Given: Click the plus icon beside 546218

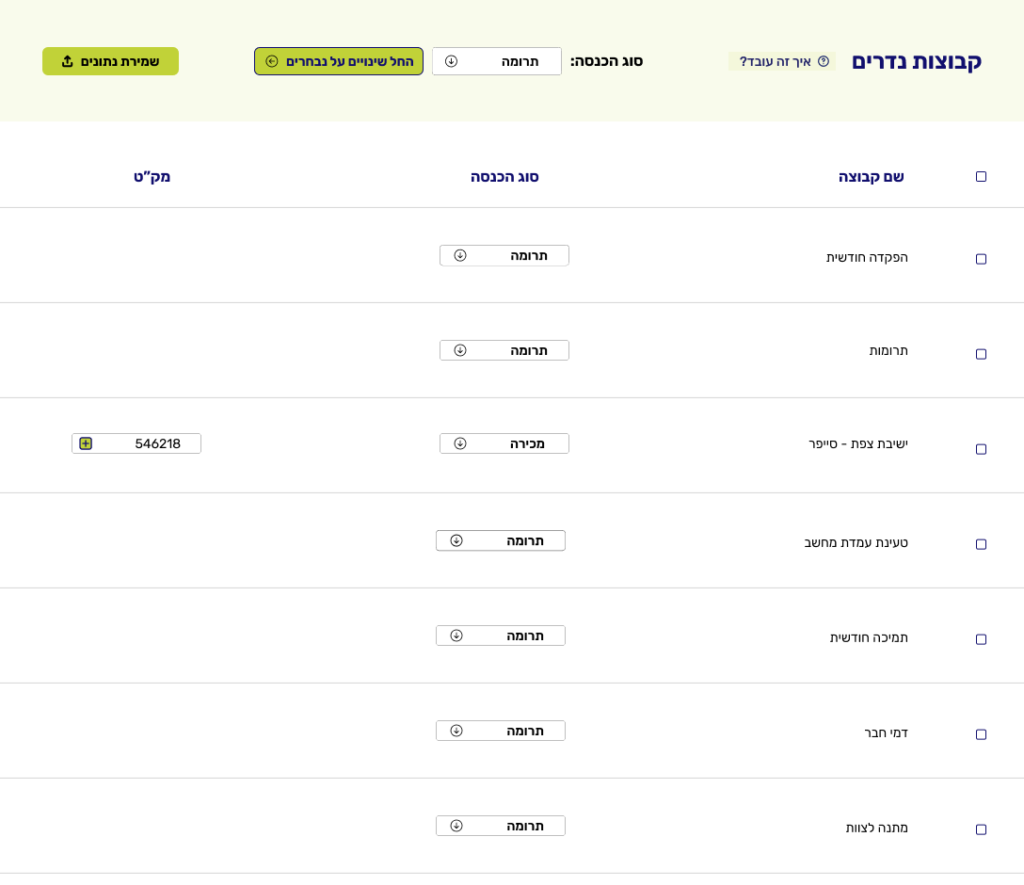Looking at the screenshot, I should coord(86,443).
